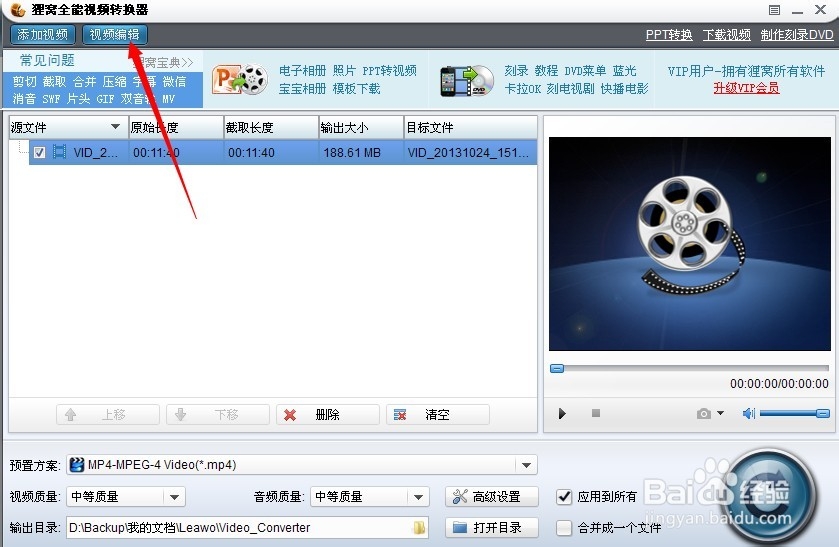Click the 00:11:40 original length cell
Screen dimensions: 839x547
[176, 153]
